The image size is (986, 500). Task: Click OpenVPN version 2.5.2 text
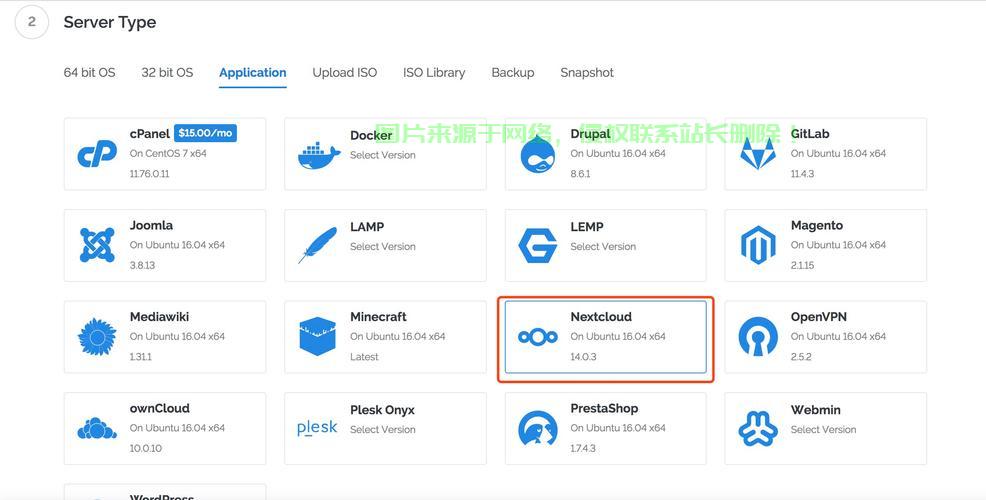click(x=801, y=357)
